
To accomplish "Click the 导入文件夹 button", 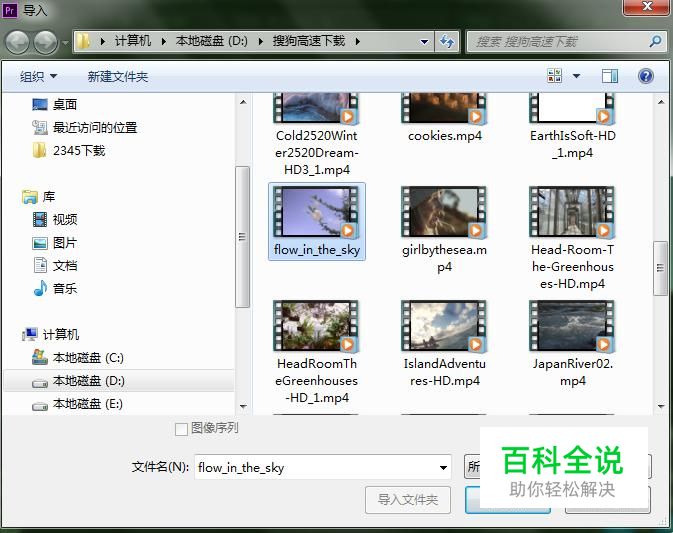I will coord(408,500).
